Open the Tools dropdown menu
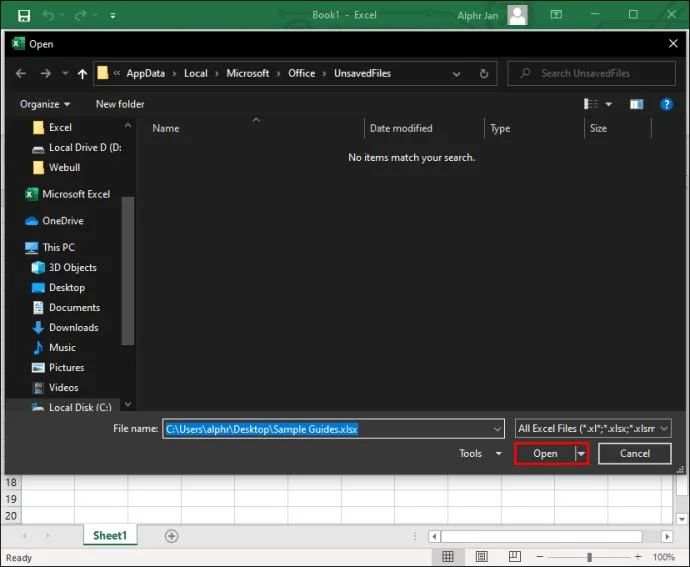 (480, 454)
